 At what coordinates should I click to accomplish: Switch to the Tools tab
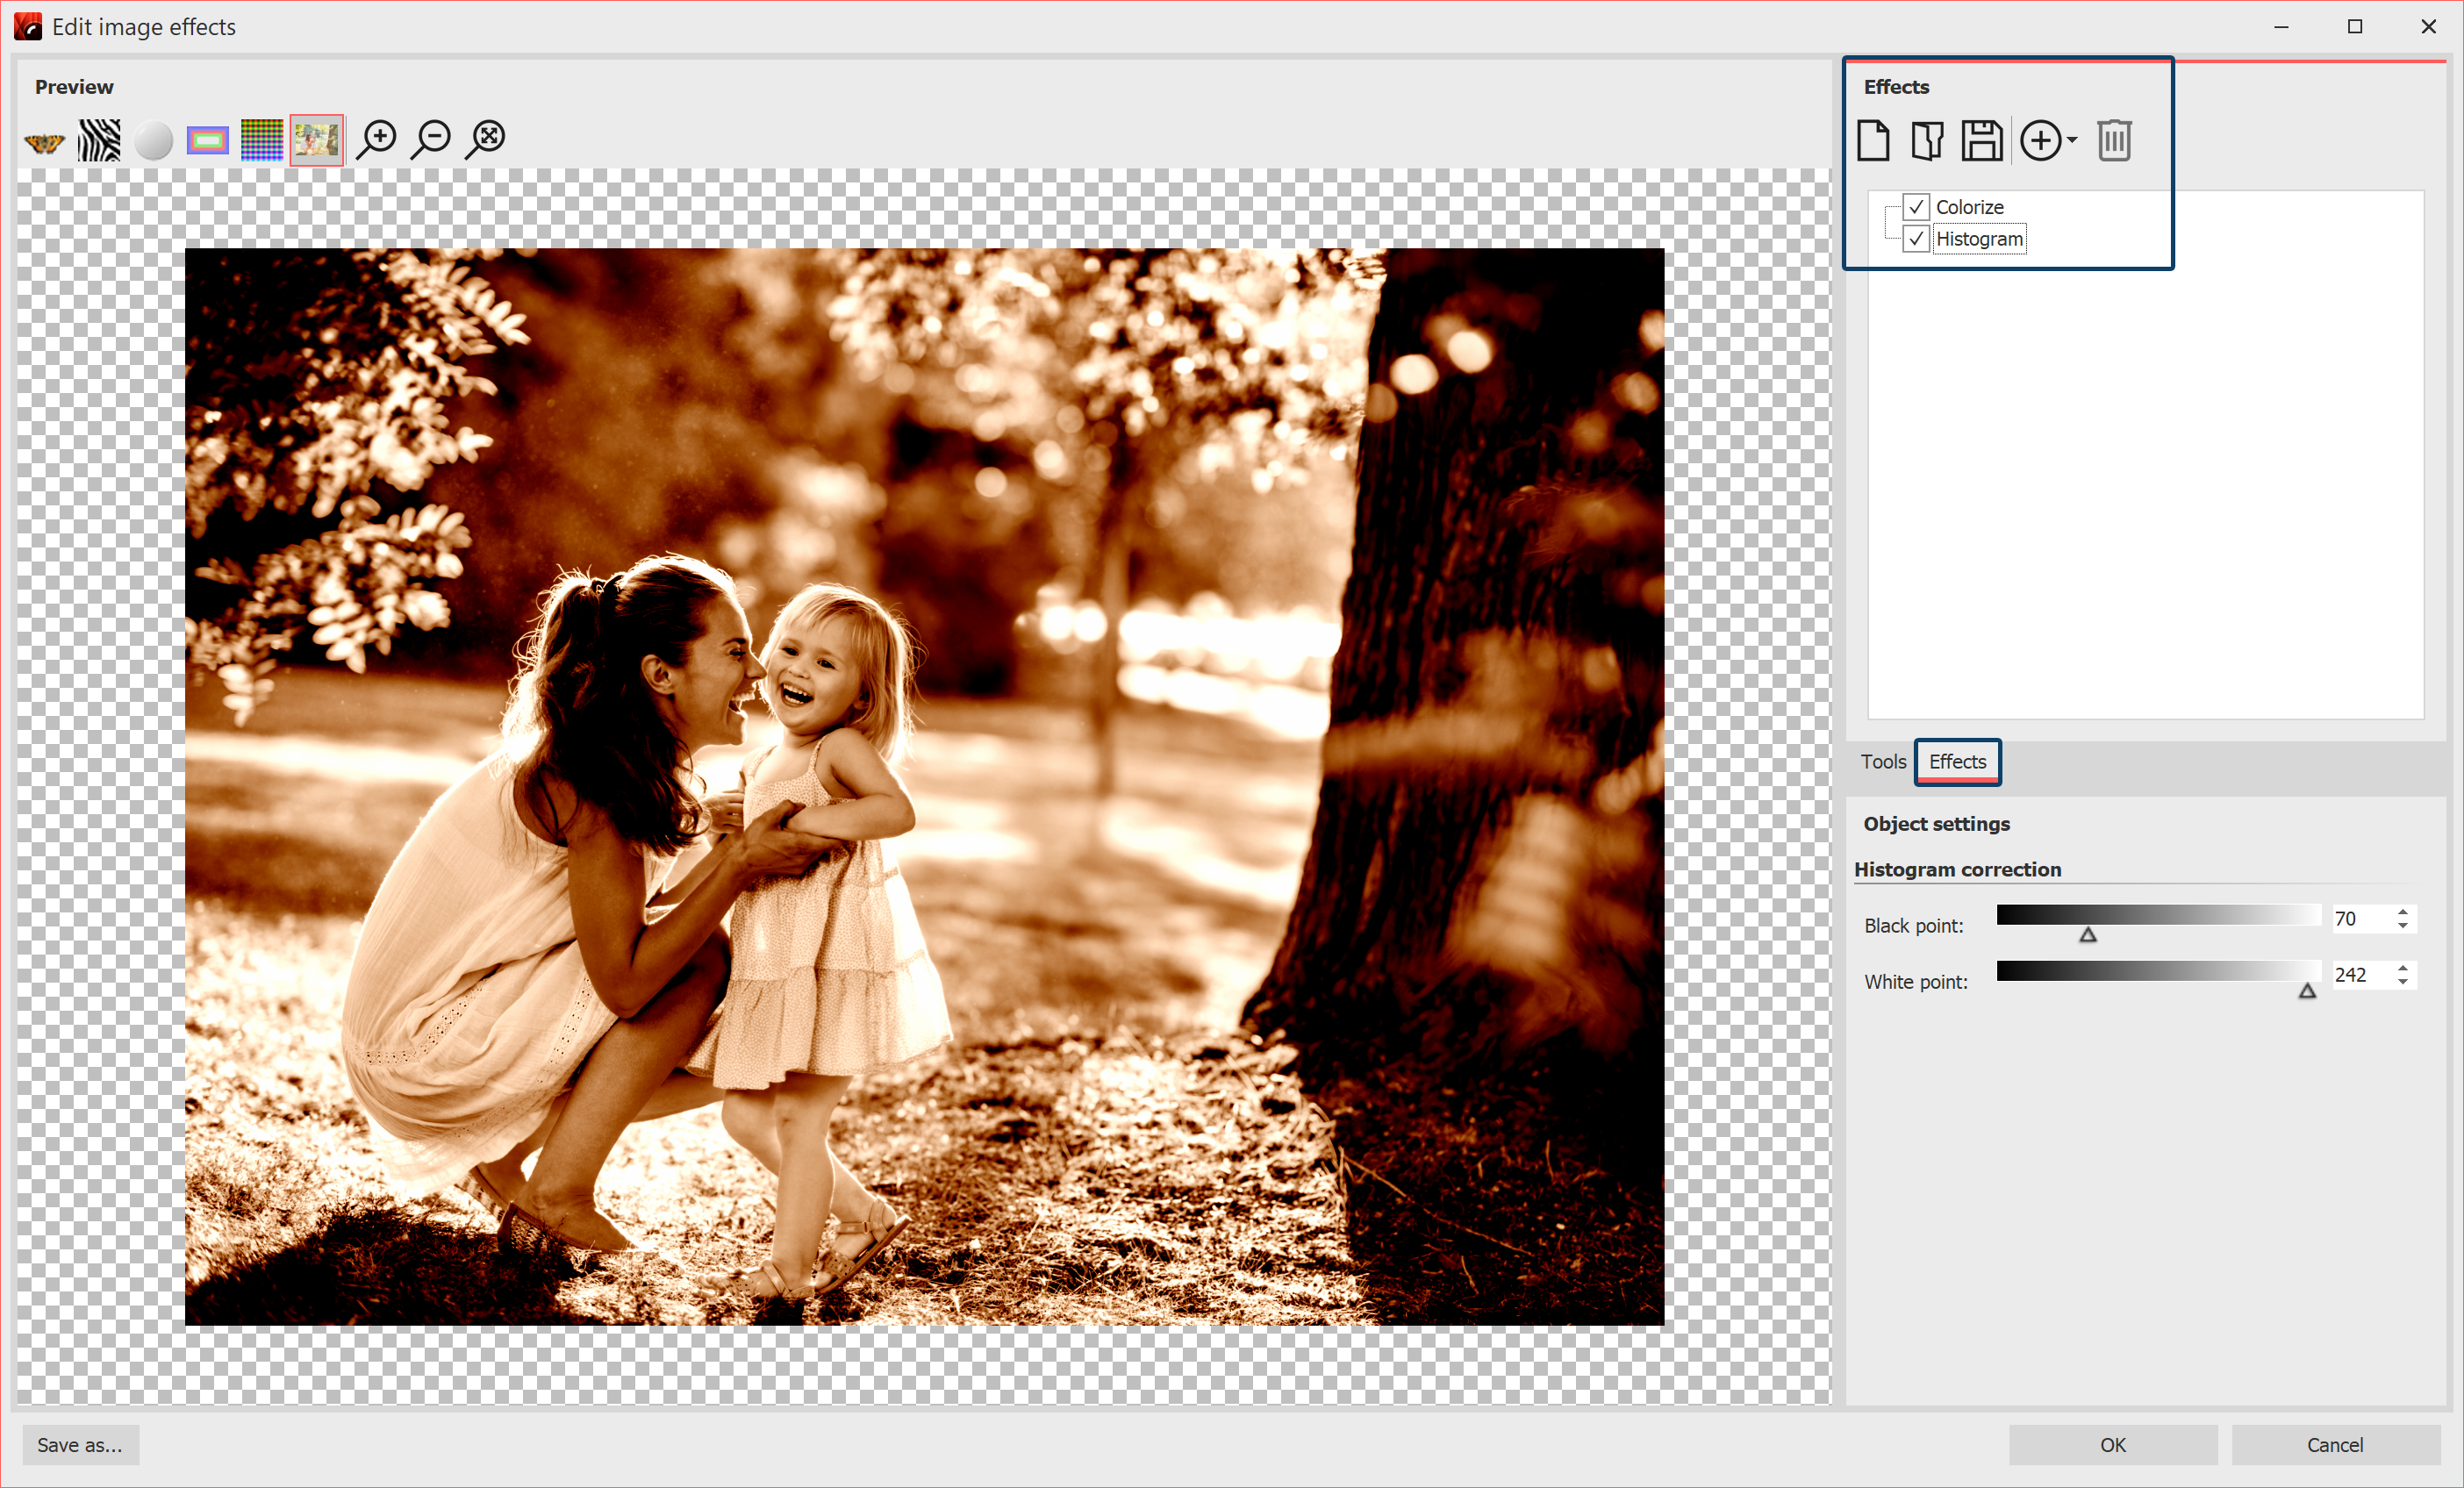1883,762
